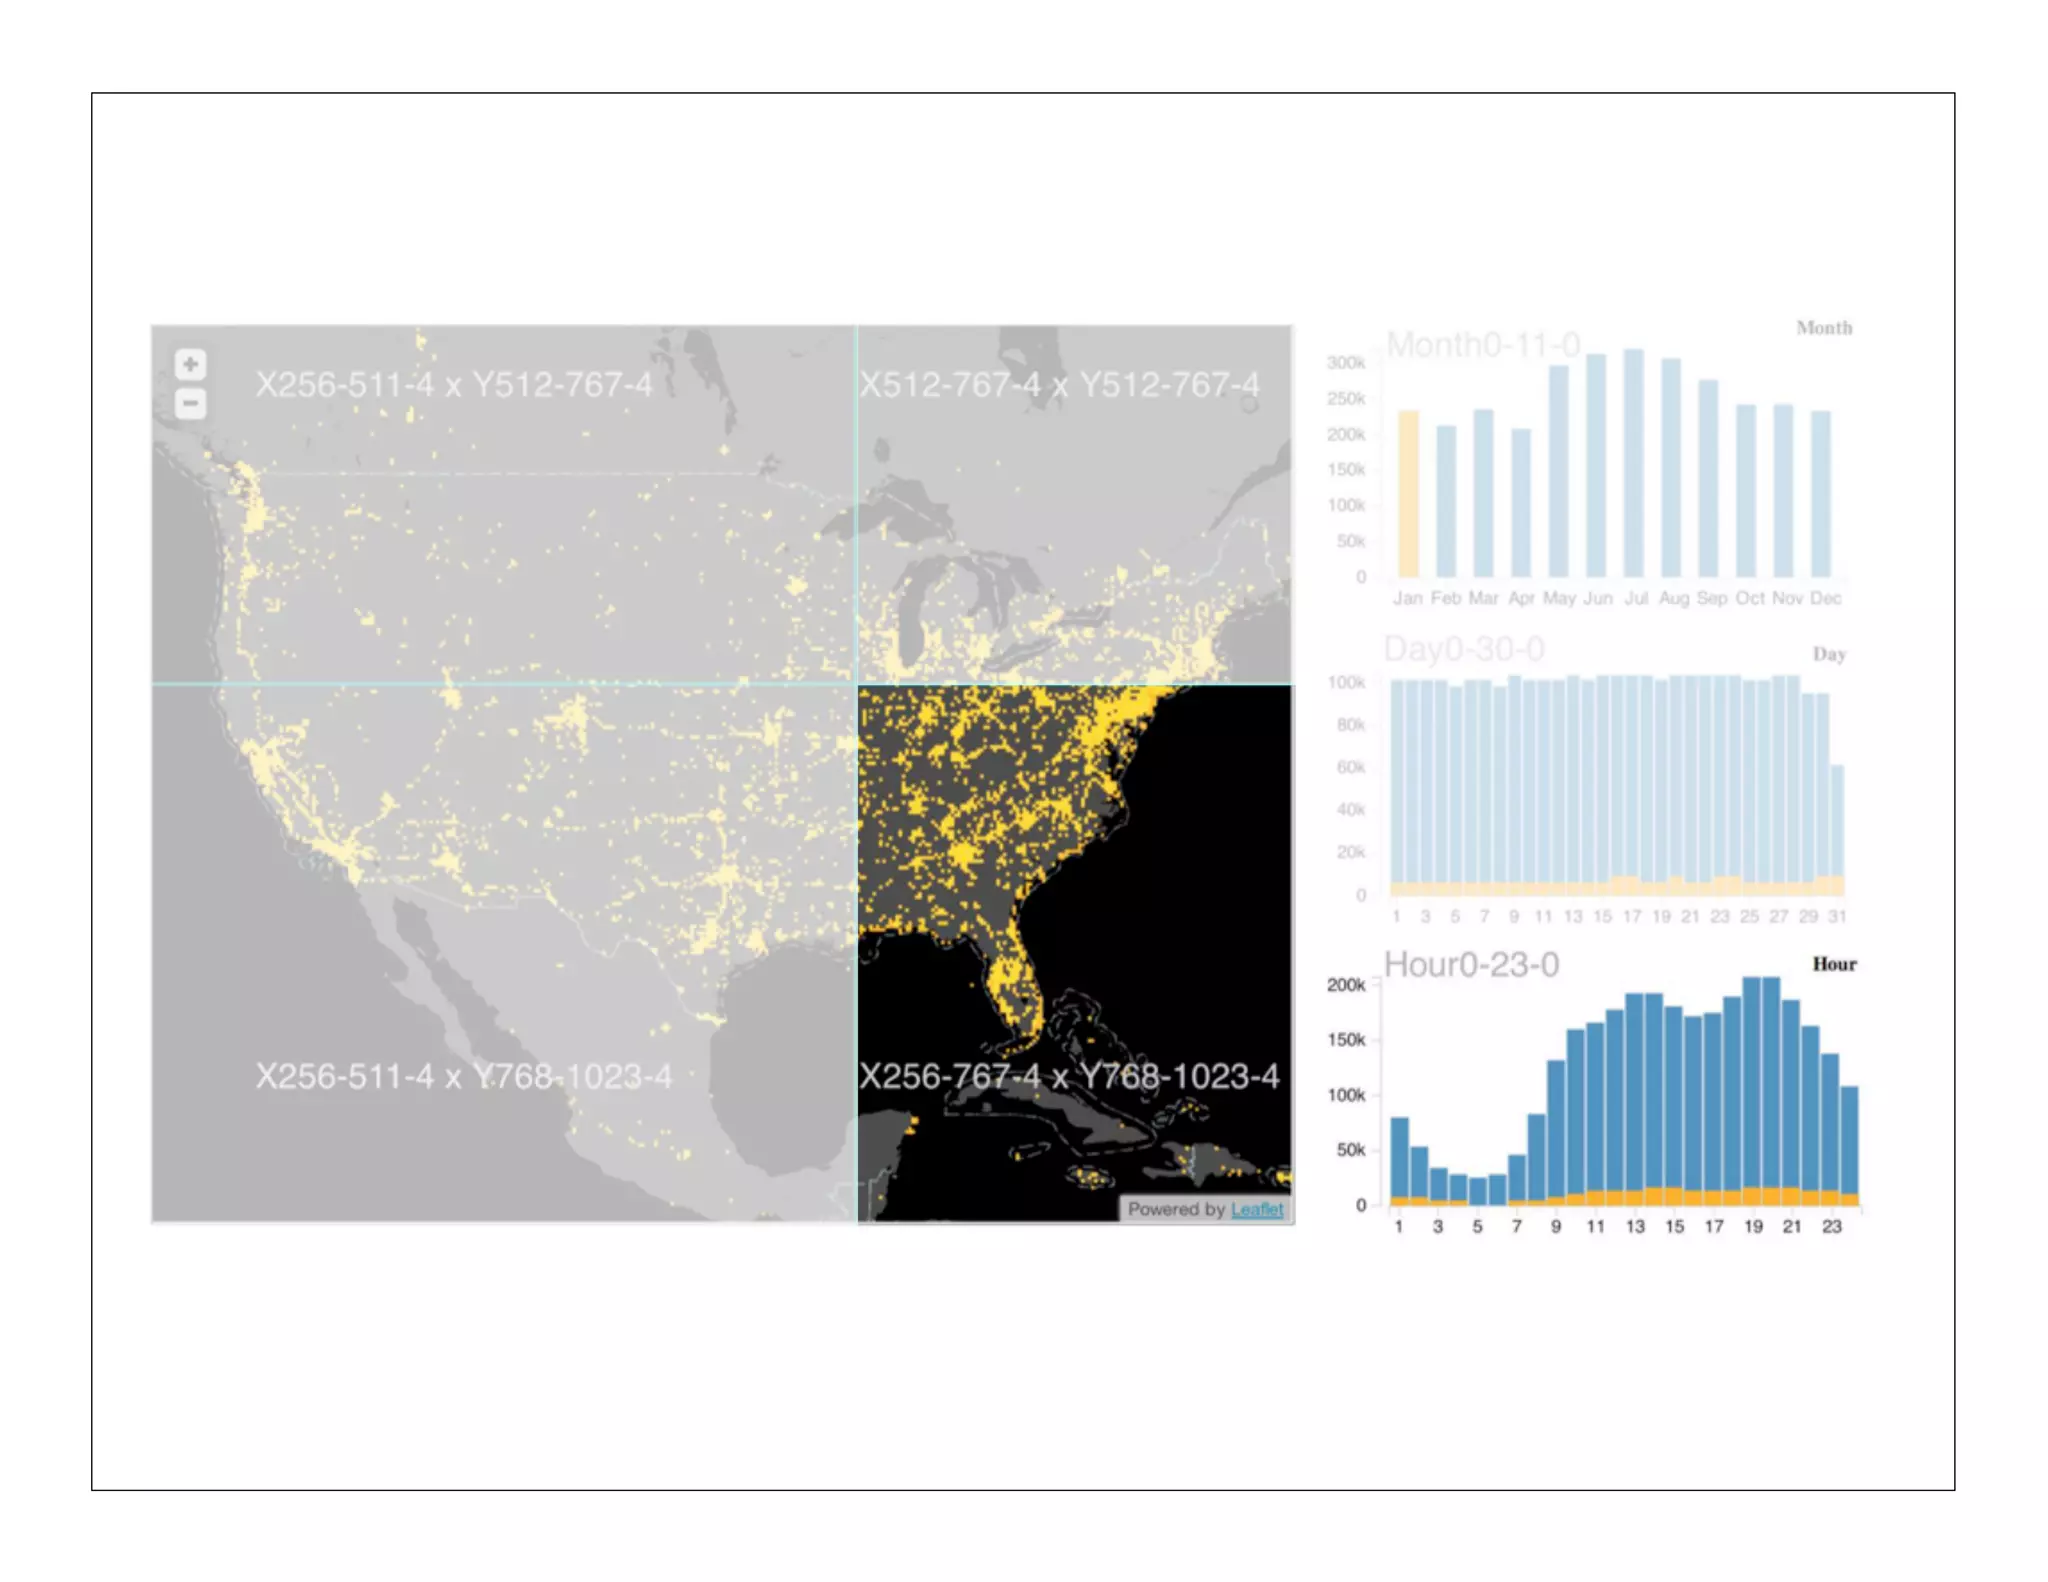Click the map zoom out minus button
Viewport: 2048px width, 1582px height.
pos(190,404)
